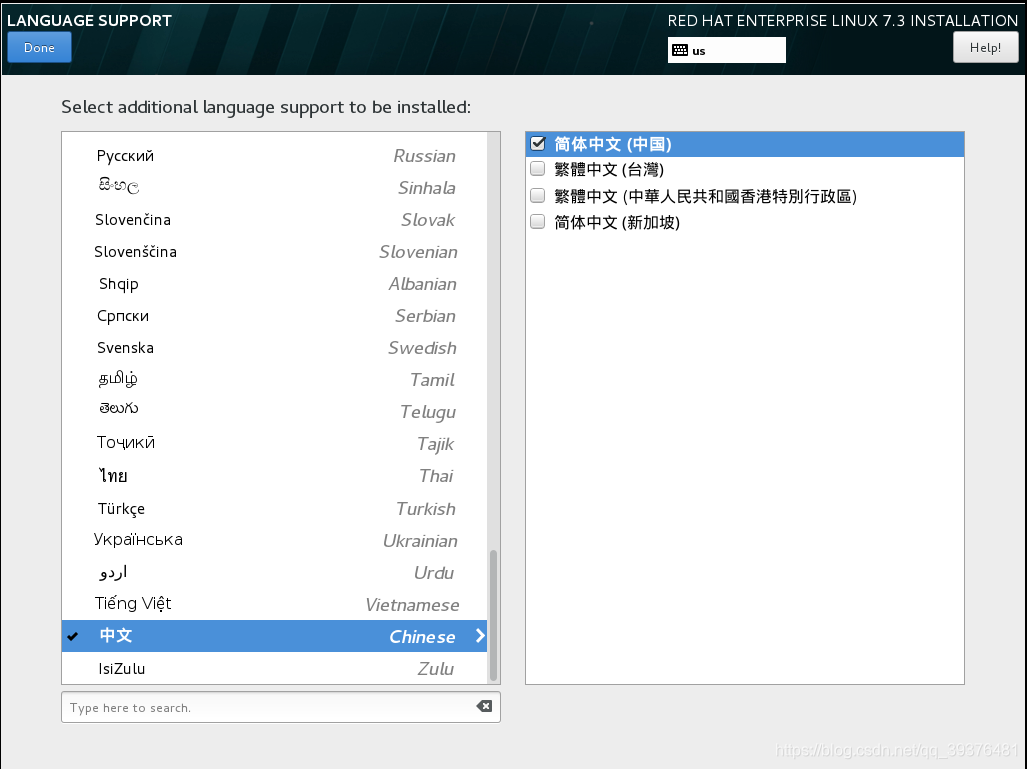Select Русский Russian language row
Image resolution: width=1027 pixels, height=769 pixels.
pos(274,156)
